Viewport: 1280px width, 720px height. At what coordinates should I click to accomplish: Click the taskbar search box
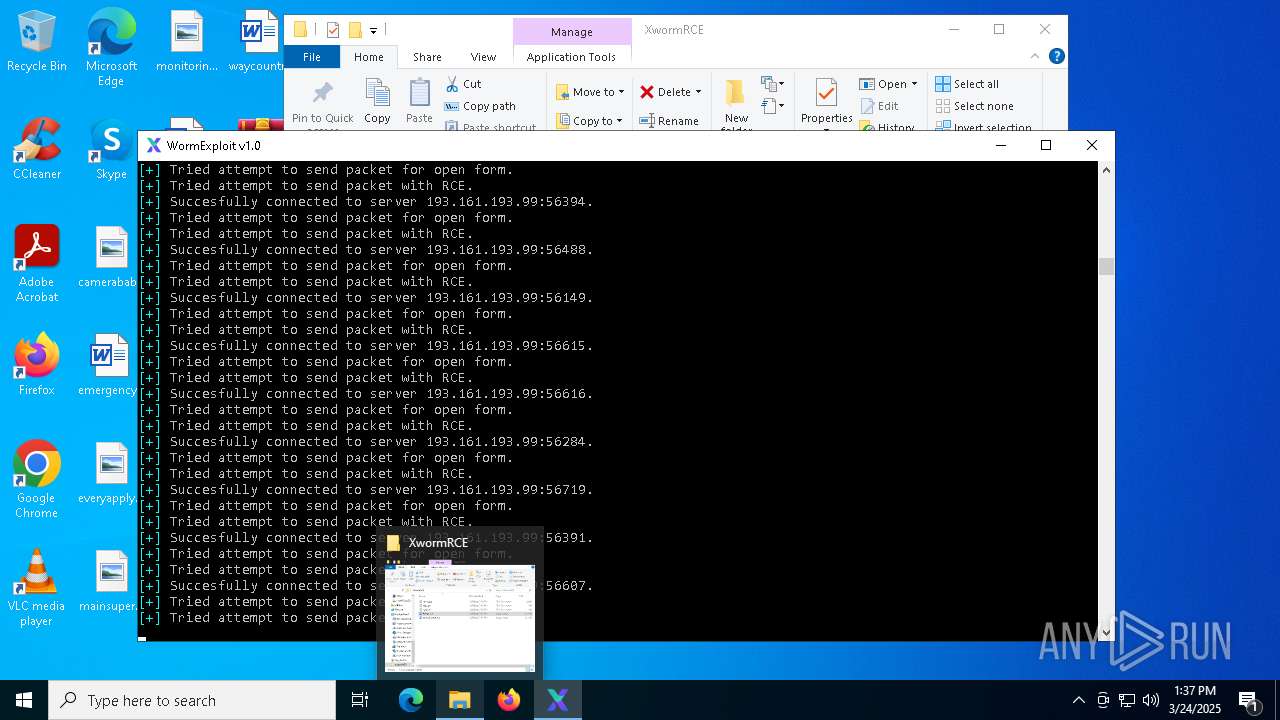click(192, 700)
